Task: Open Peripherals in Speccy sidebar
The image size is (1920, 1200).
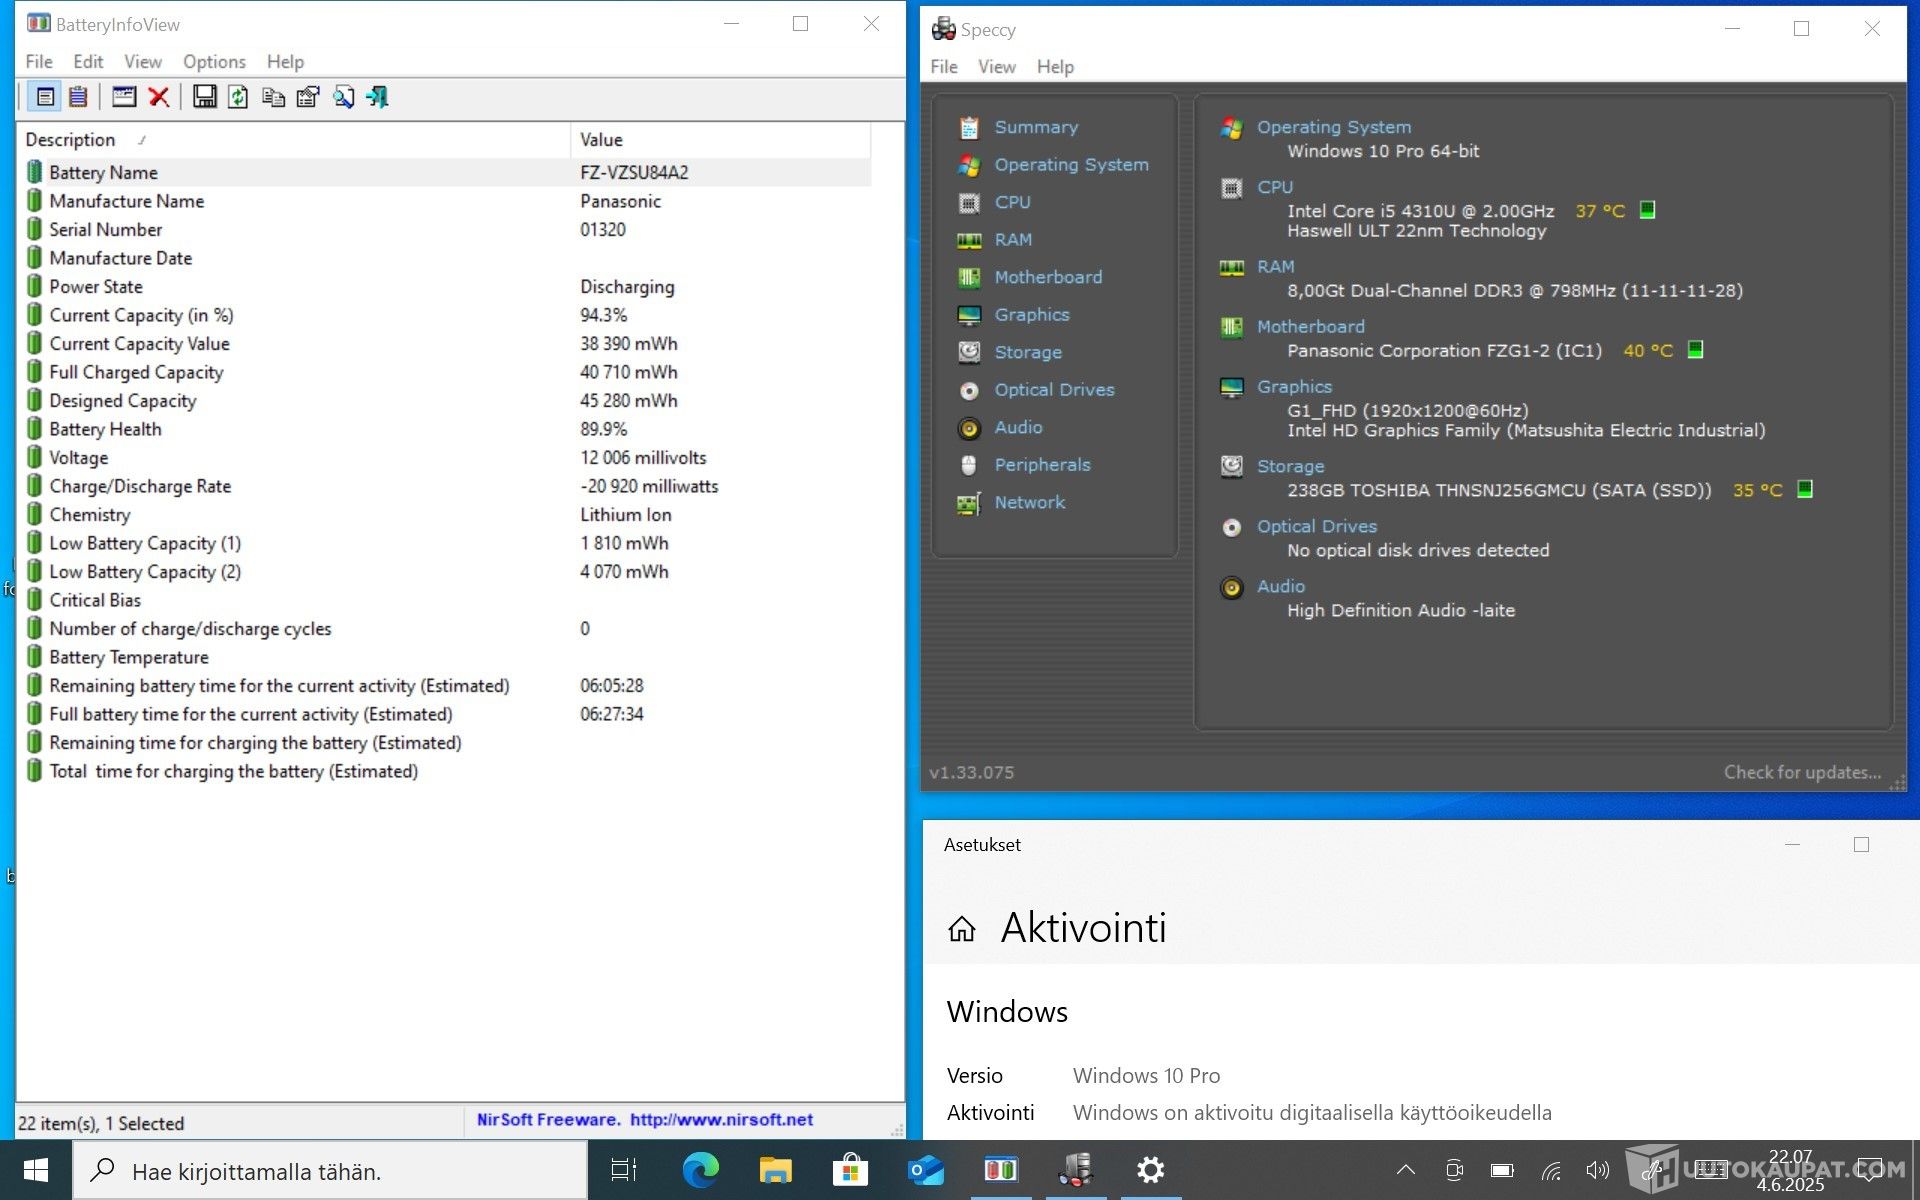Action: [1042, 465]
